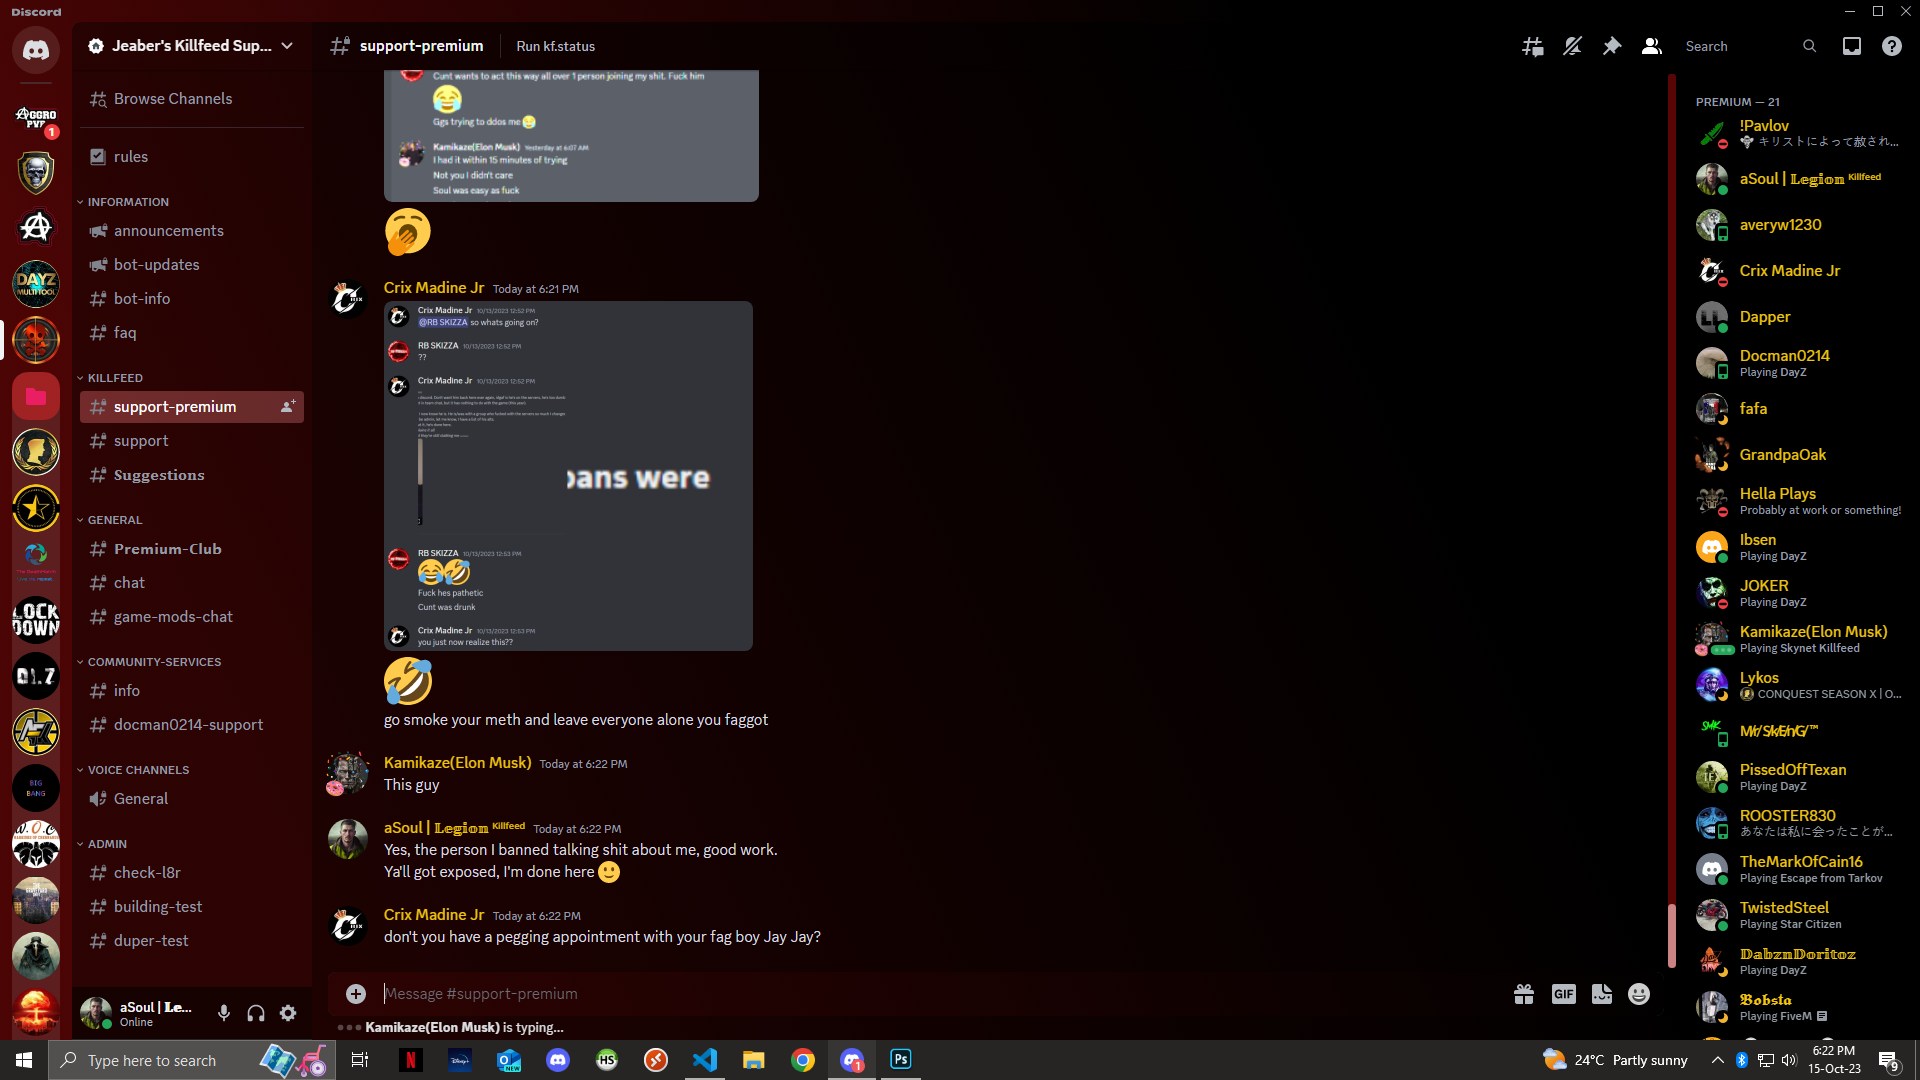
Task: Click the chat scrollbar
Action: point(1670,935)
